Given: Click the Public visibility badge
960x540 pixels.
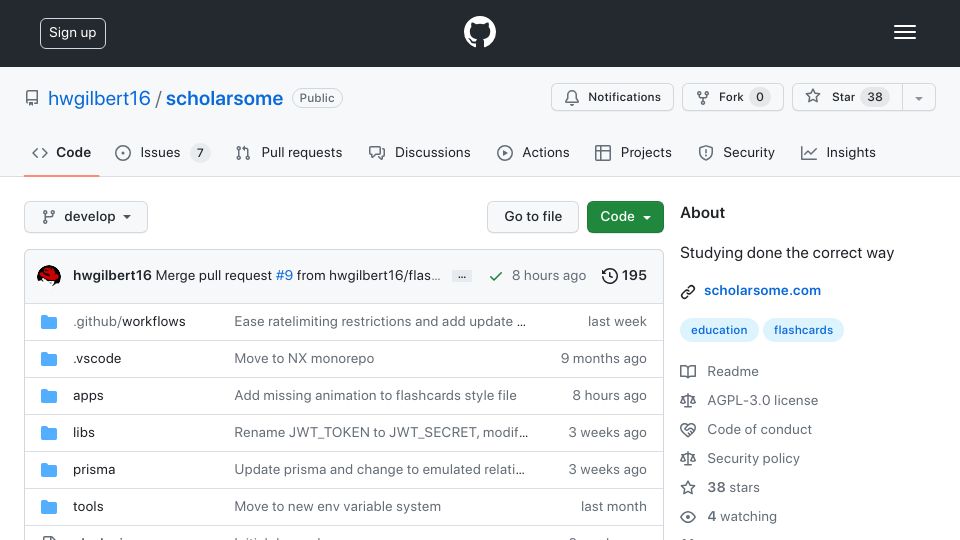Looking at the screenshot, I should (317, 98).
